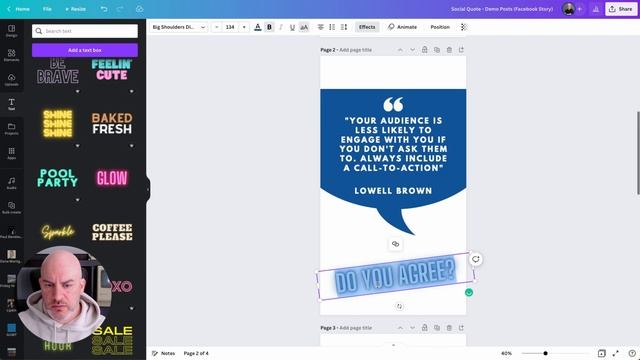Click the cloud save status icon
640x360 pixels.
140,9
